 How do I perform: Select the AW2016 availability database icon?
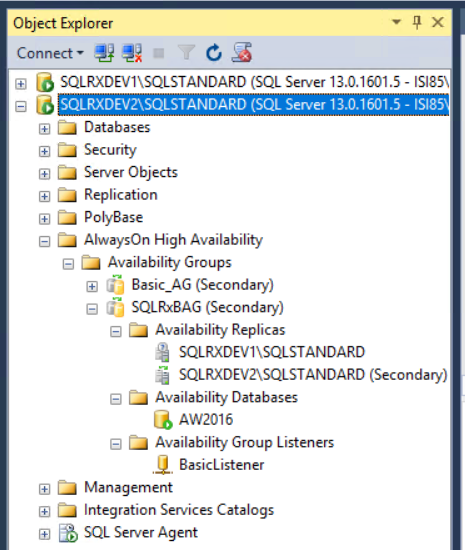[x=163, y=420]
